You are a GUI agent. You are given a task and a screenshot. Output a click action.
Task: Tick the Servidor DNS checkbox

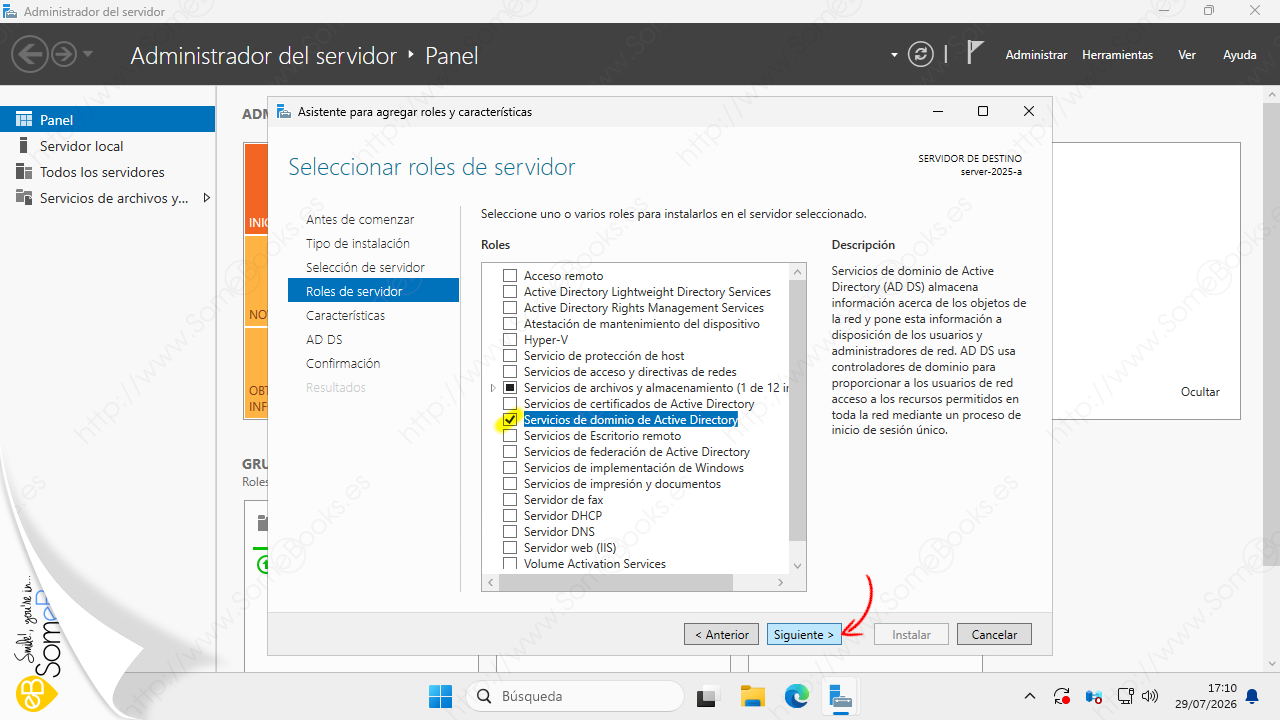510,532
